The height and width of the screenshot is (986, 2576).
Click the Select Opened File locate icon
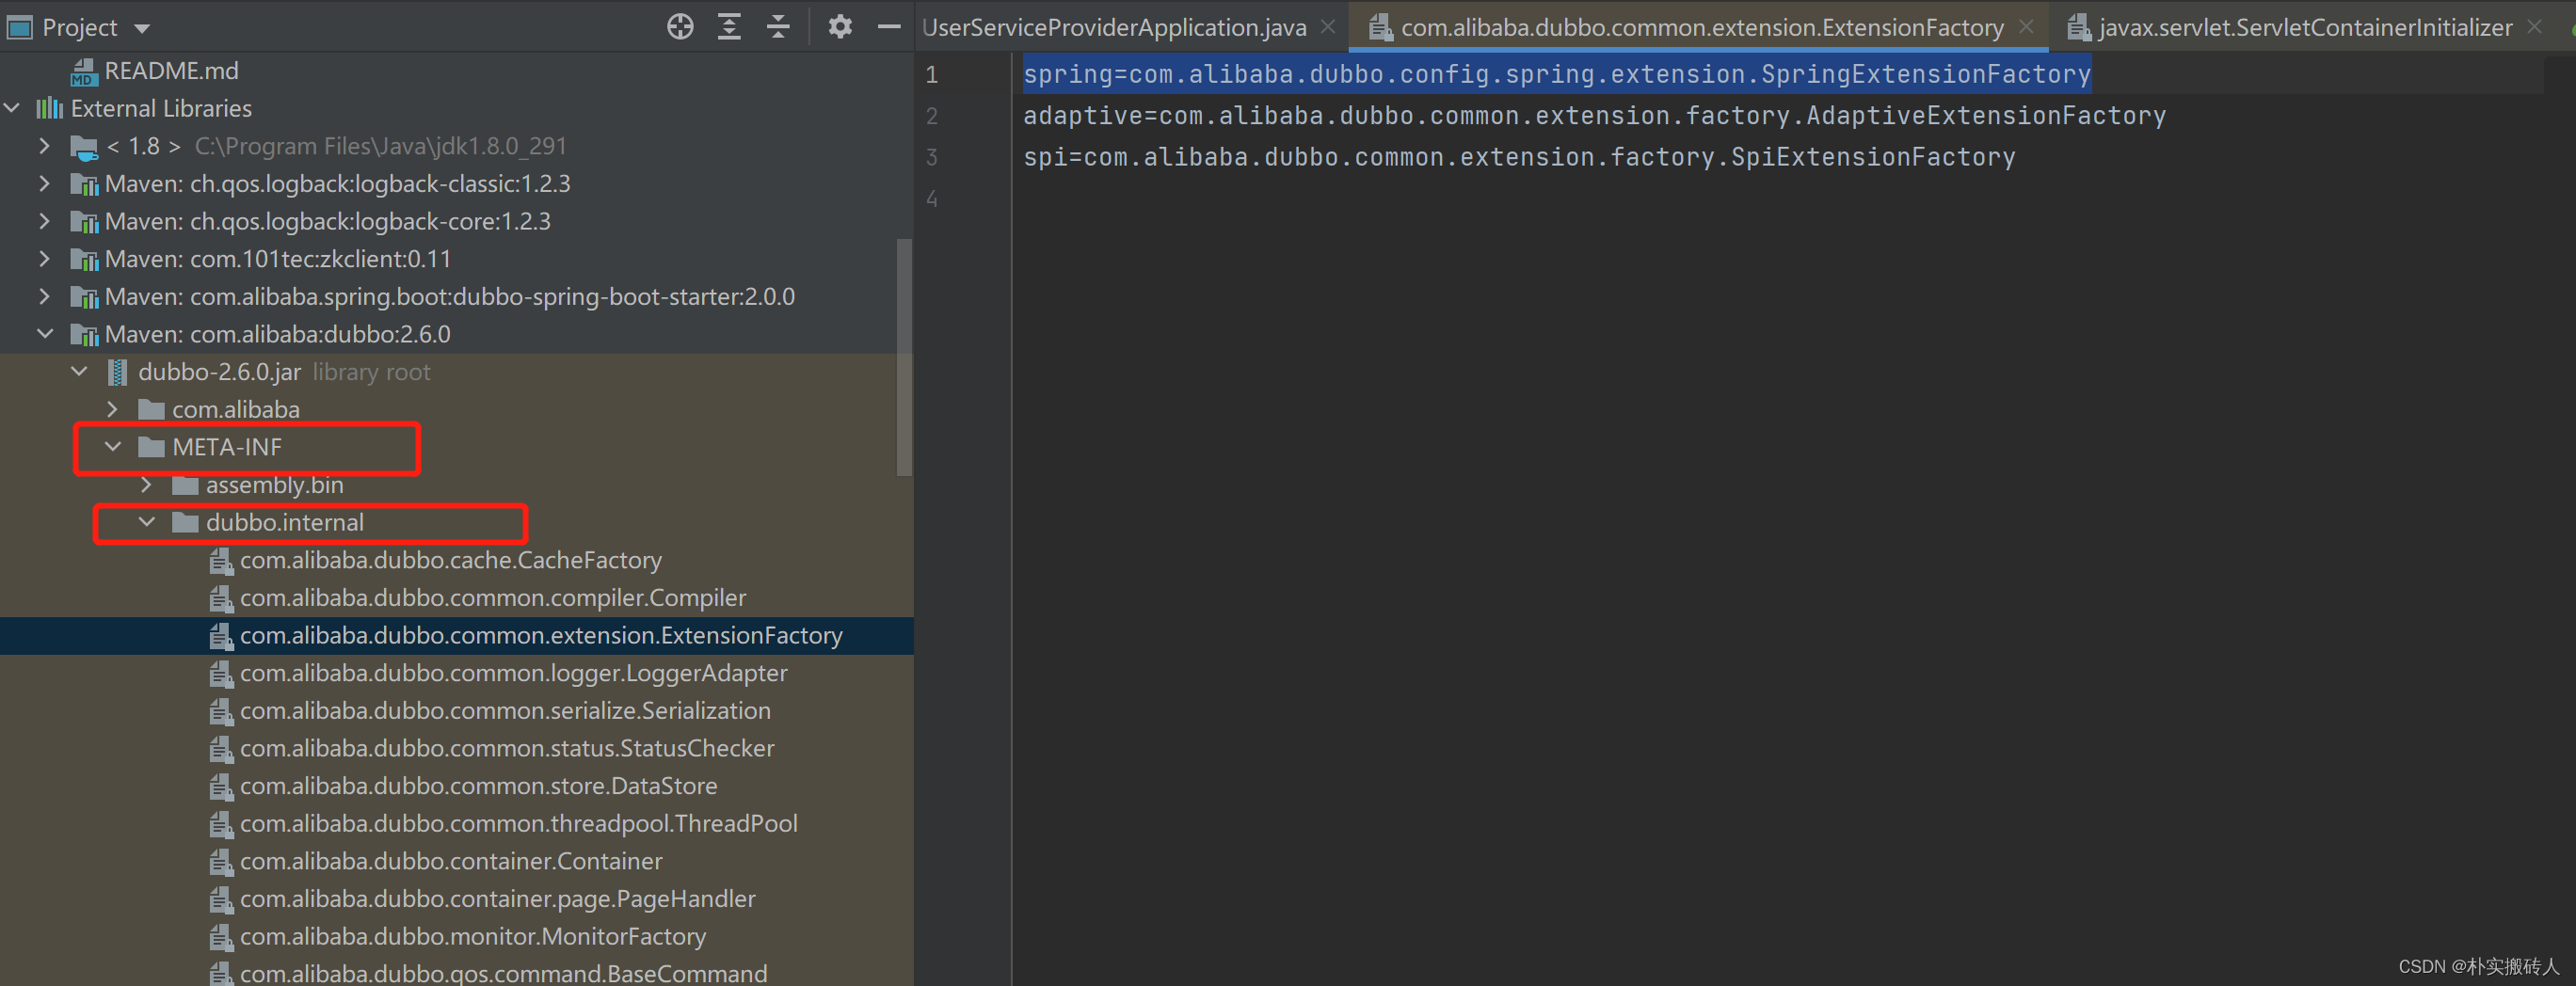pos(680,27)
